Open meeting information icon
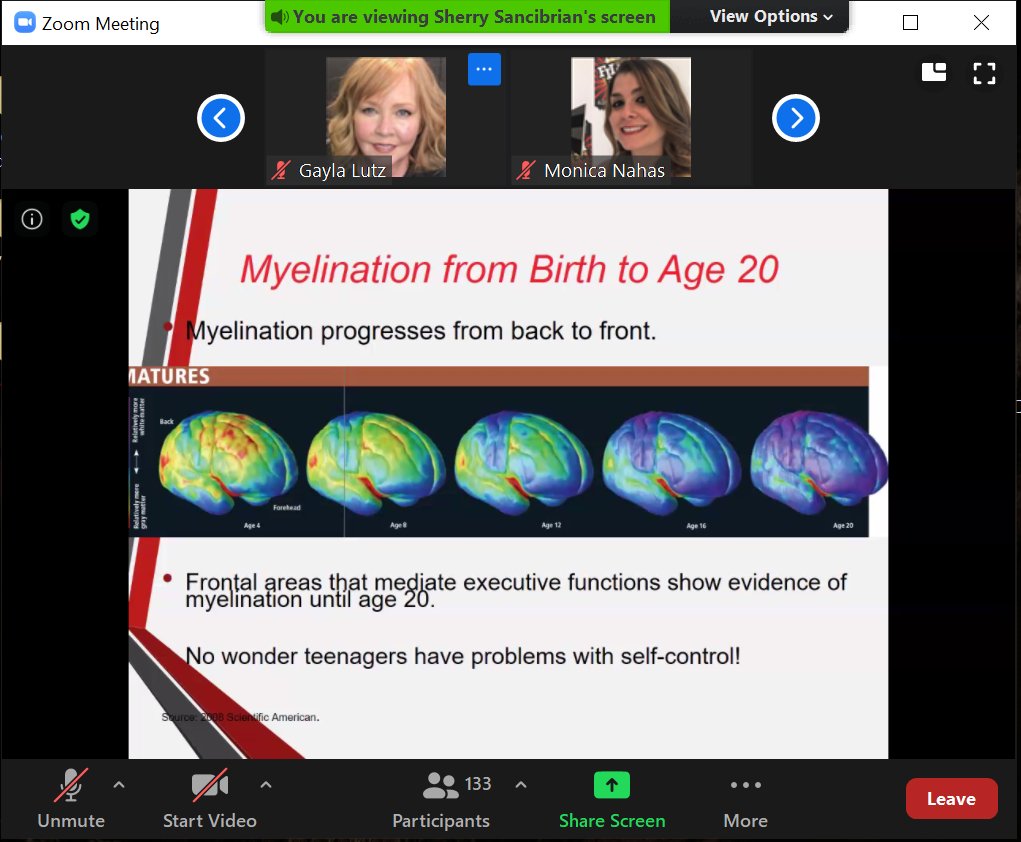Viewport: 1021px width, 842px height. tap(32, 219)
